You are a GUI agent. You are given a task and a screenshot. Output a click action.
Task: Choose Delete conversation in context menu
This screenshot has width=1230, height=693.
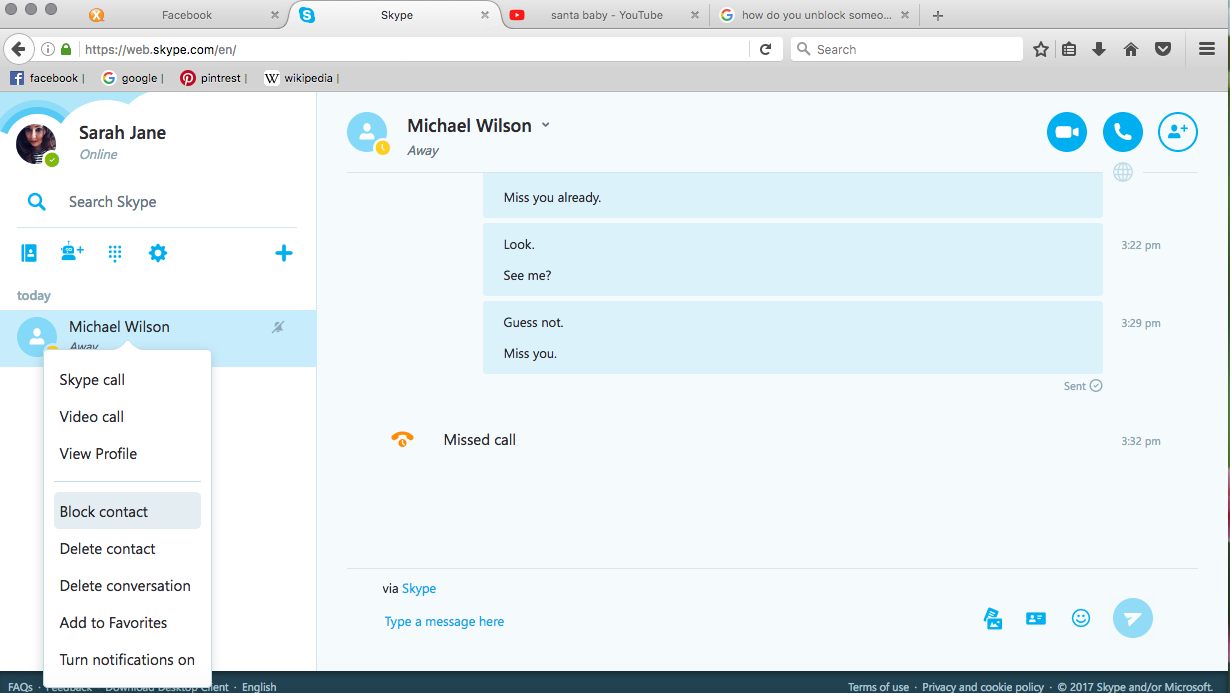[128, 586]
